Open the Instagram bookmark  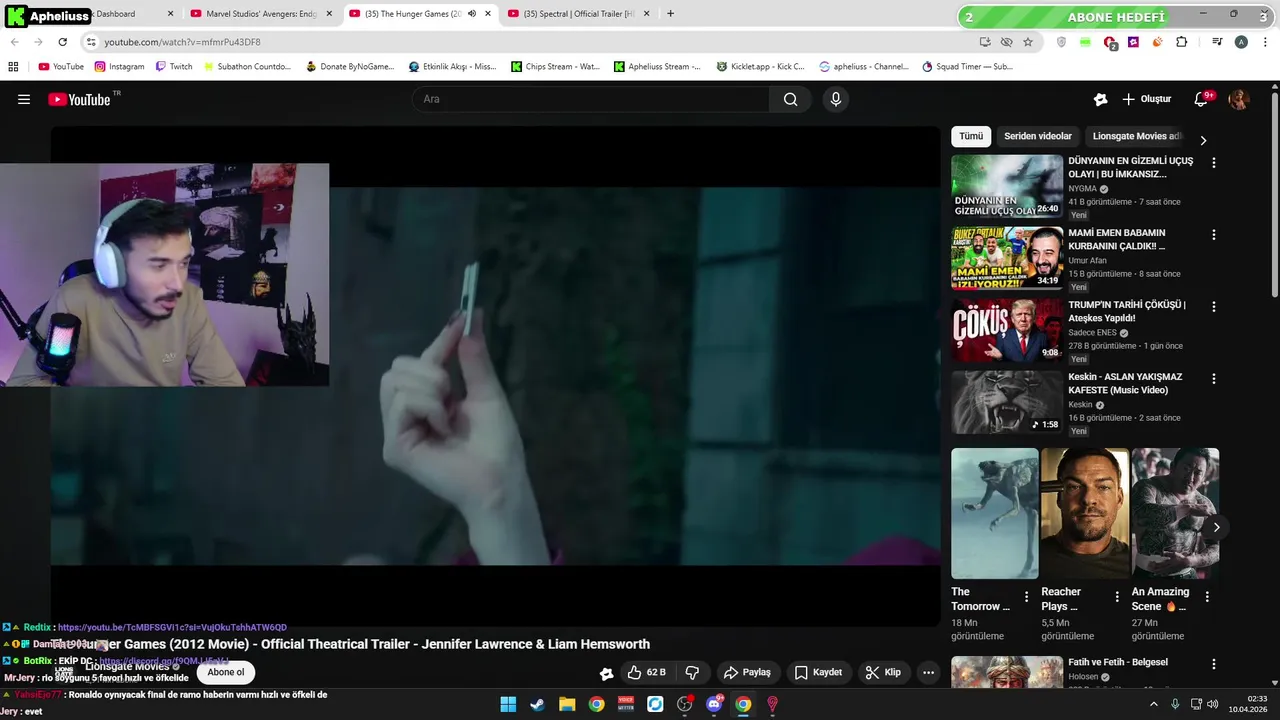coord(119,67)
